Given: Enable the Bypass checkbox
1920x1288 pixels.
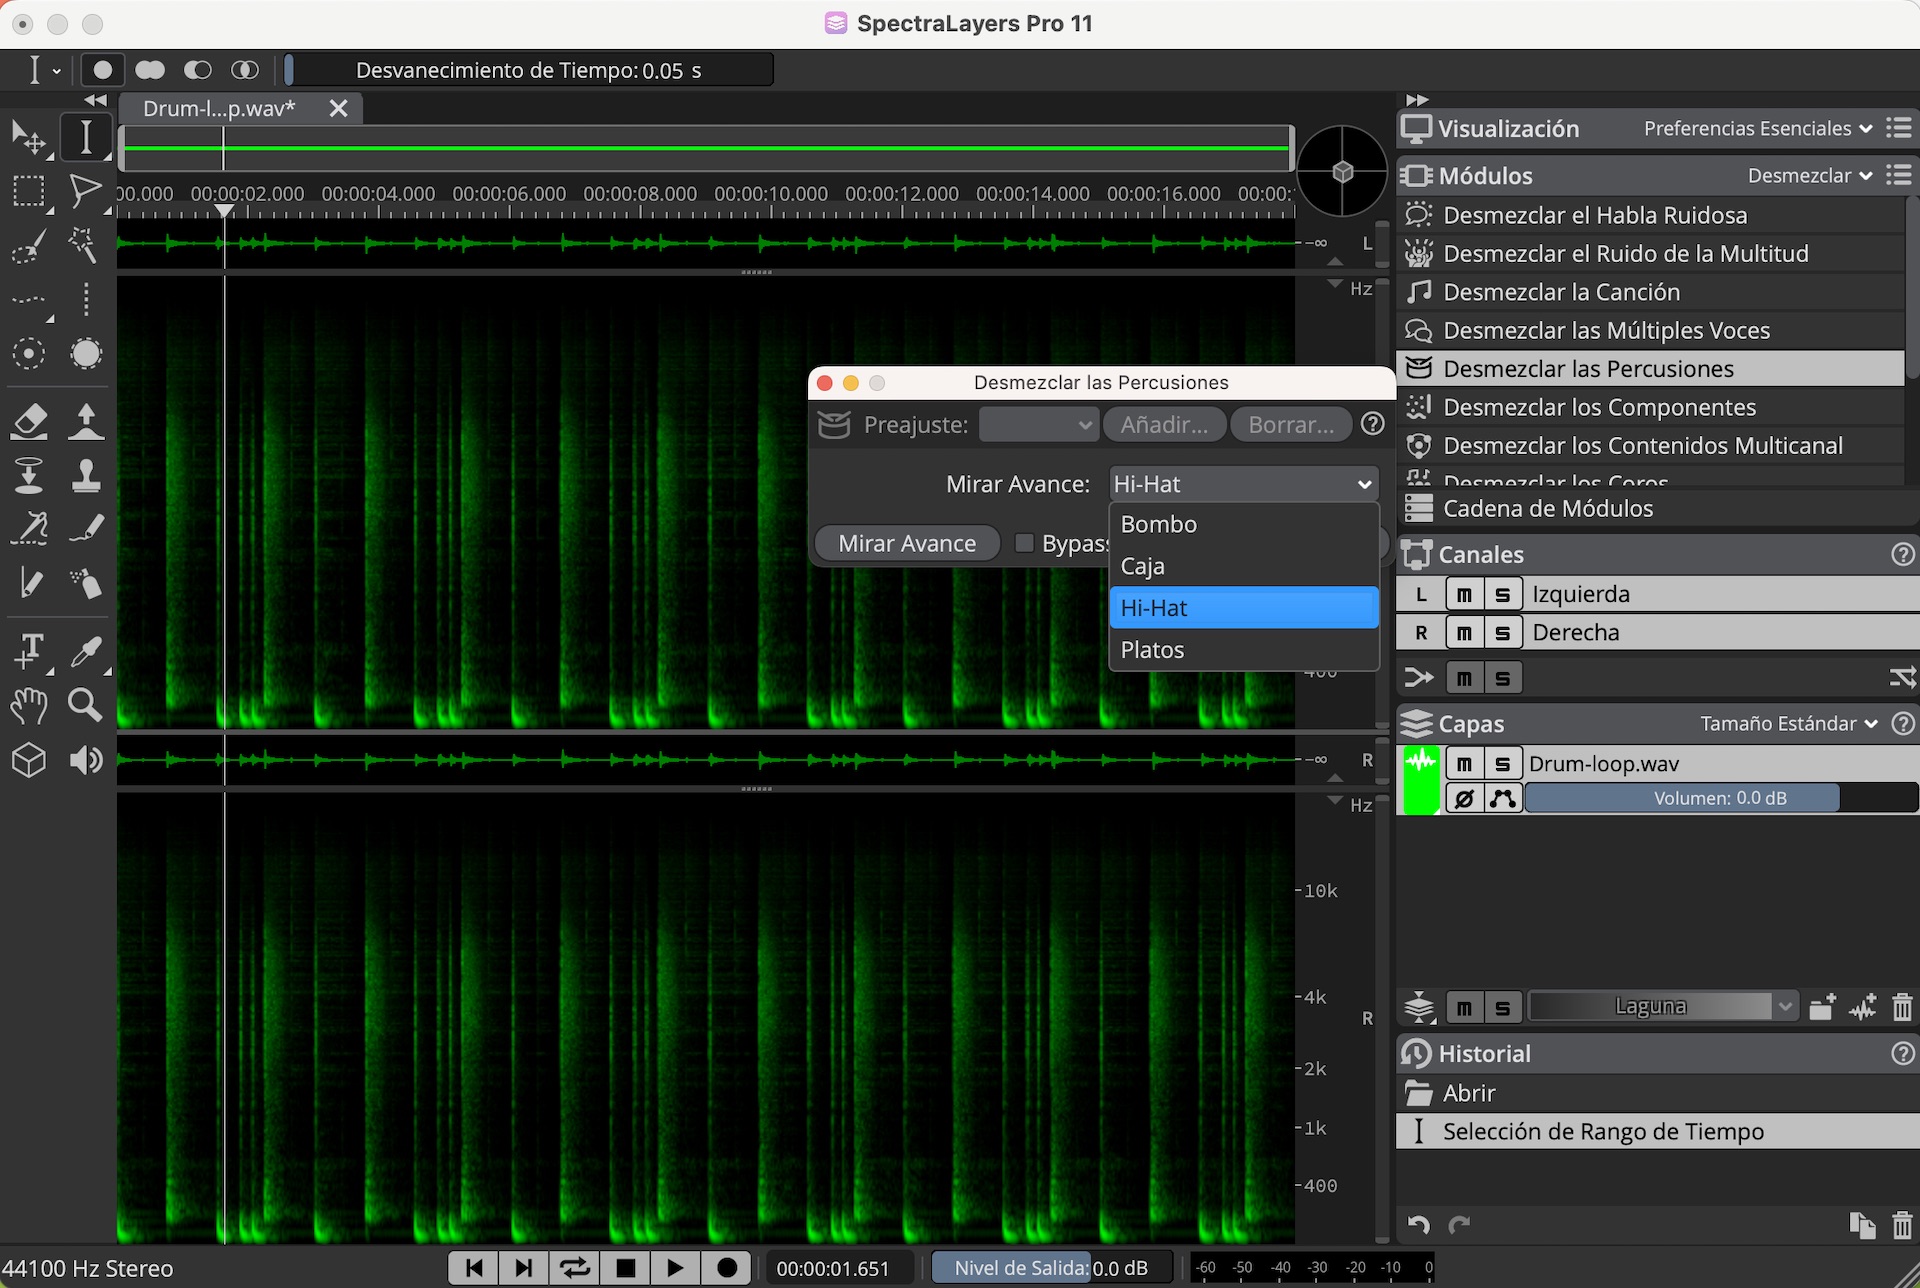Looking at the screenshot, I should coord(1024,543).
